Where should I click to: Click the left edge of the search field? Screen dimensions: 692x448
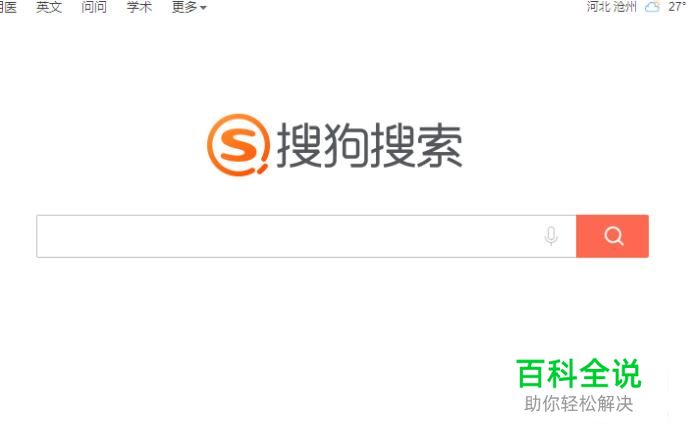(x=42, y=236)
